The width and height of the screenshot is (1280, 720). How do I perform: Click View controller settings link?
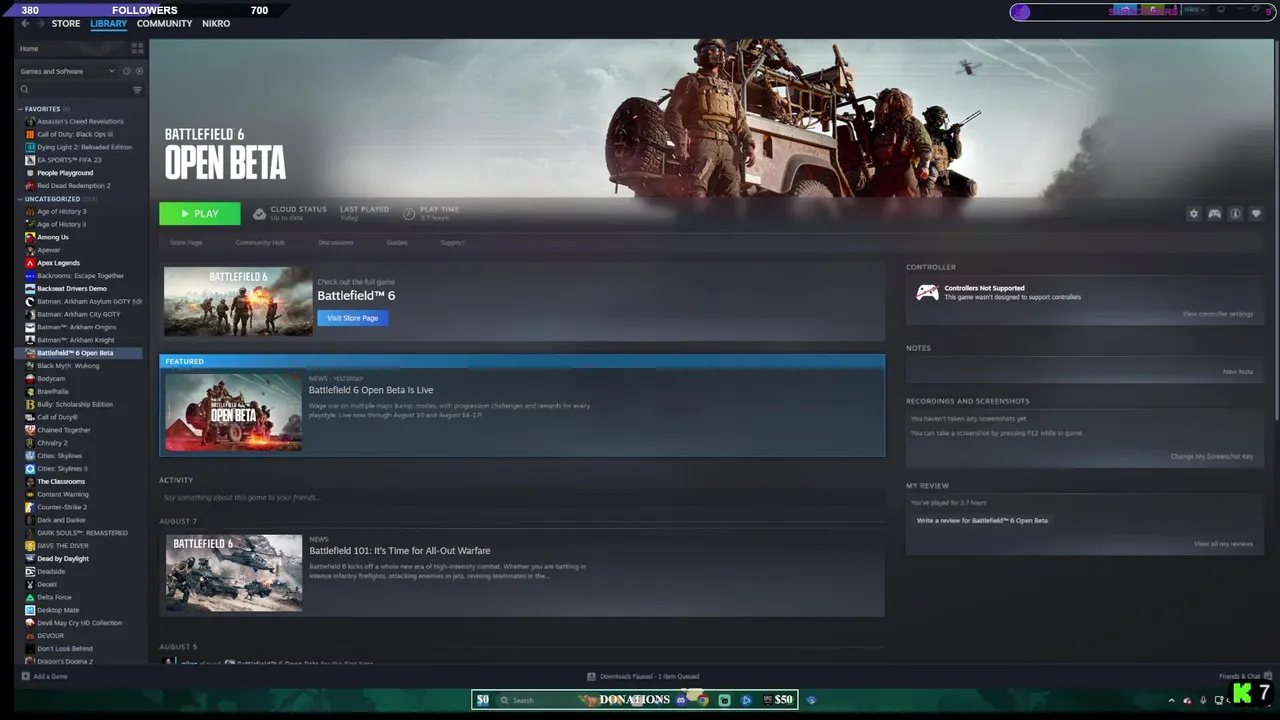[x=1217, y=314]
